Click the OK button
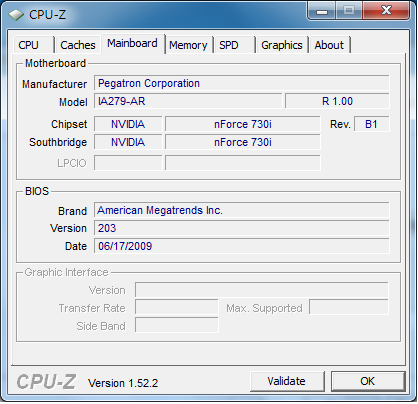The image size is (418, 404). 368,381
